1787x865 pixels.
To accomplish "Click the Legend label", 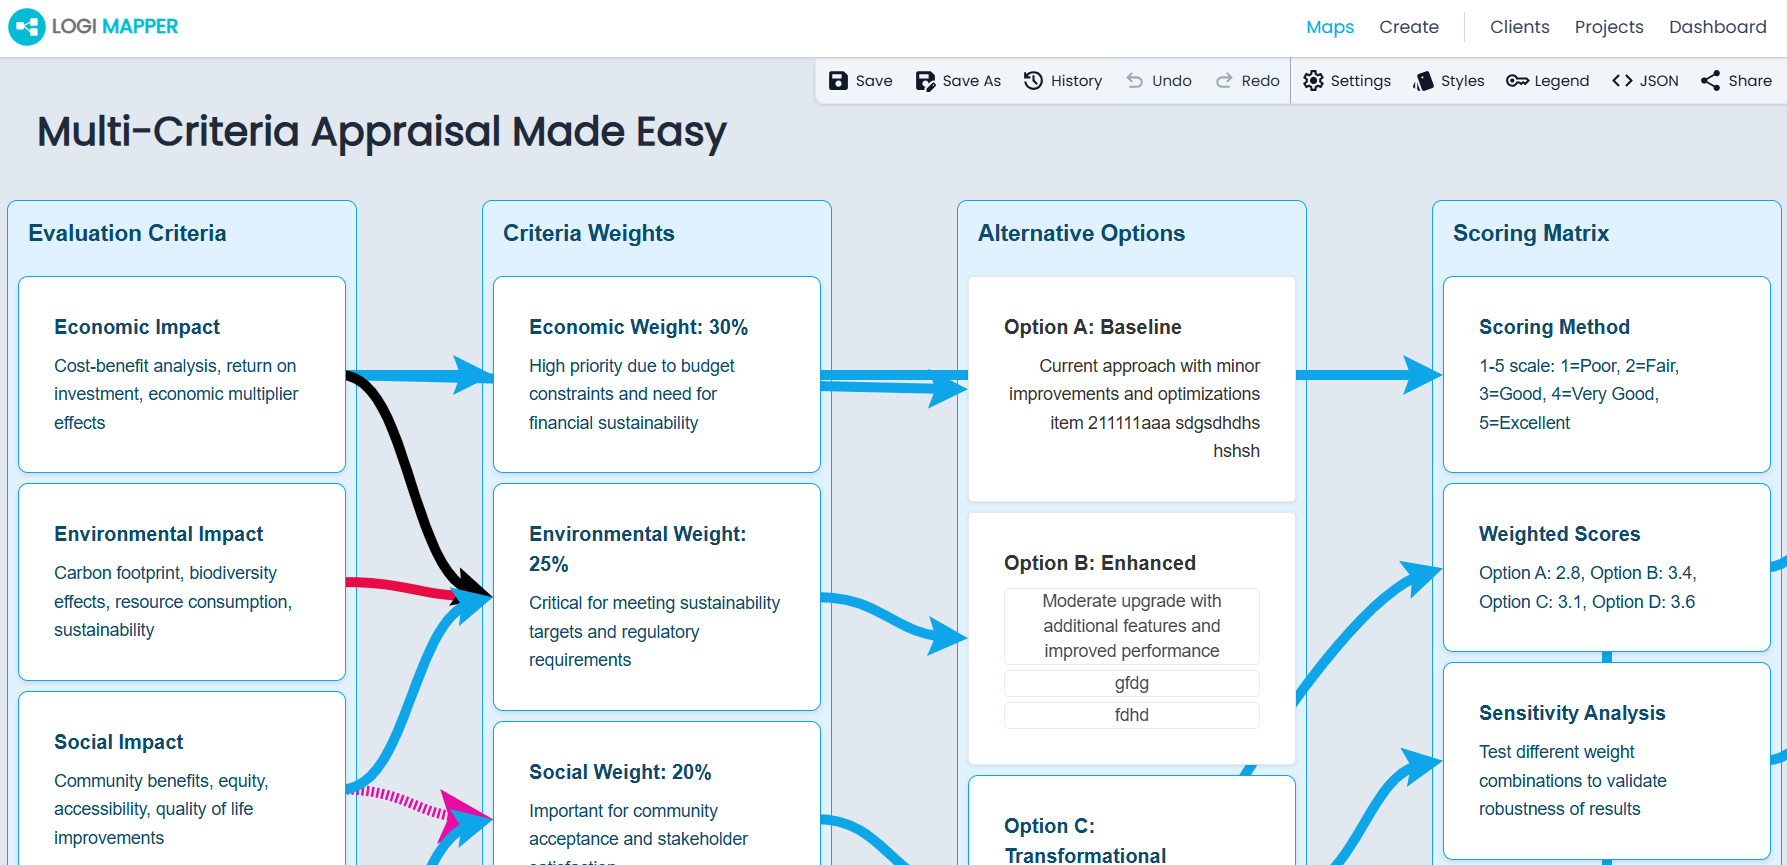I will pos(1561,81).
